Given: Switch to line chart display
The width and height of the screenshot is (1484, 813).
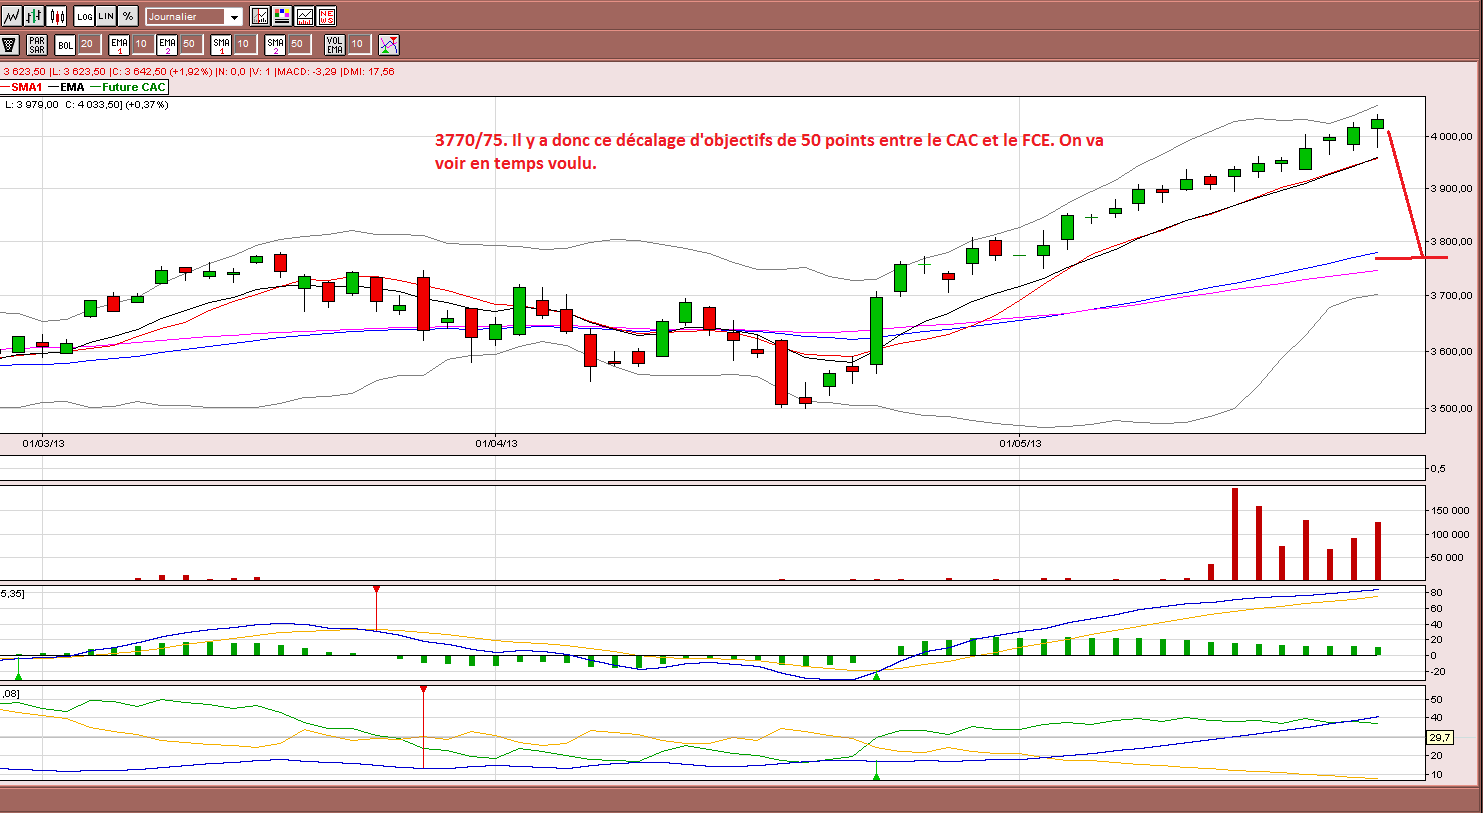Looking at the screenshot, I should 12,16.
